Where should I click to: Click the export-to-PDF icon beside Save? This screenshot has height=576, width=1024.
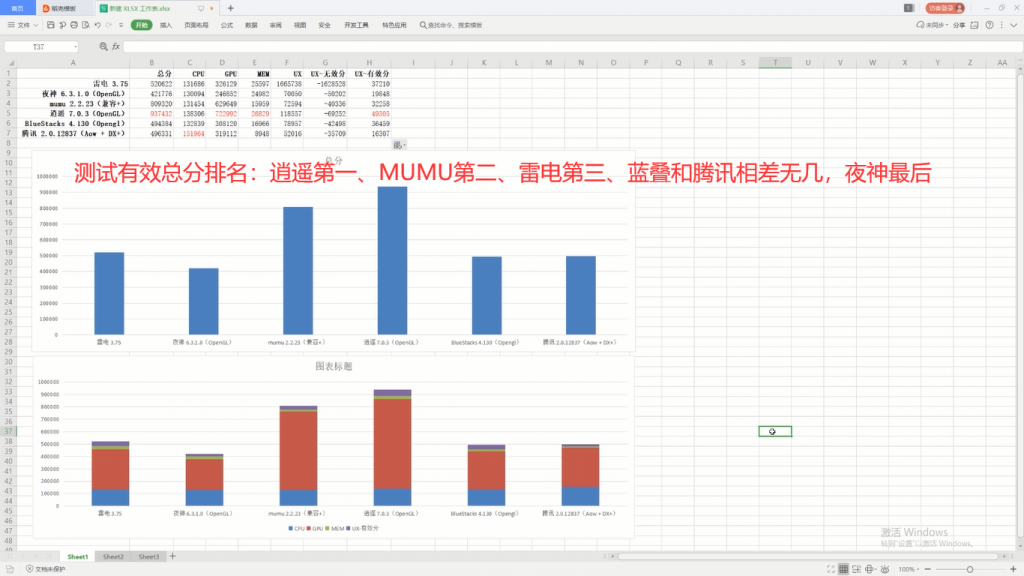[62, 25]
